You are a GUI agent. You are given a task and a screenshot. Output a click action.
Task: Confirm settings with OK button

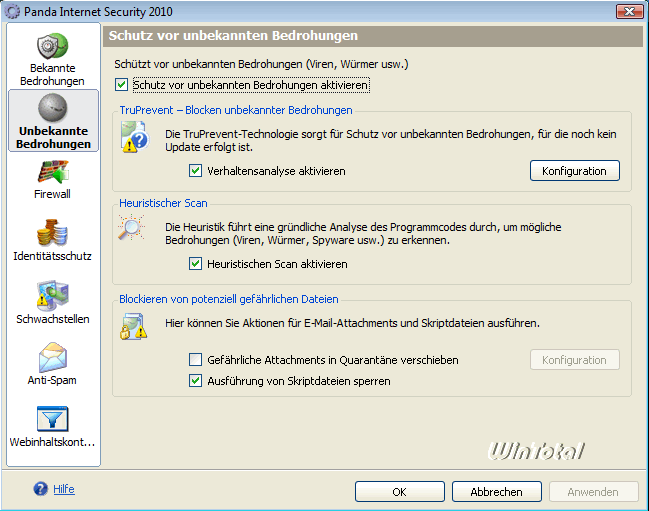click(x=399, y=492)
